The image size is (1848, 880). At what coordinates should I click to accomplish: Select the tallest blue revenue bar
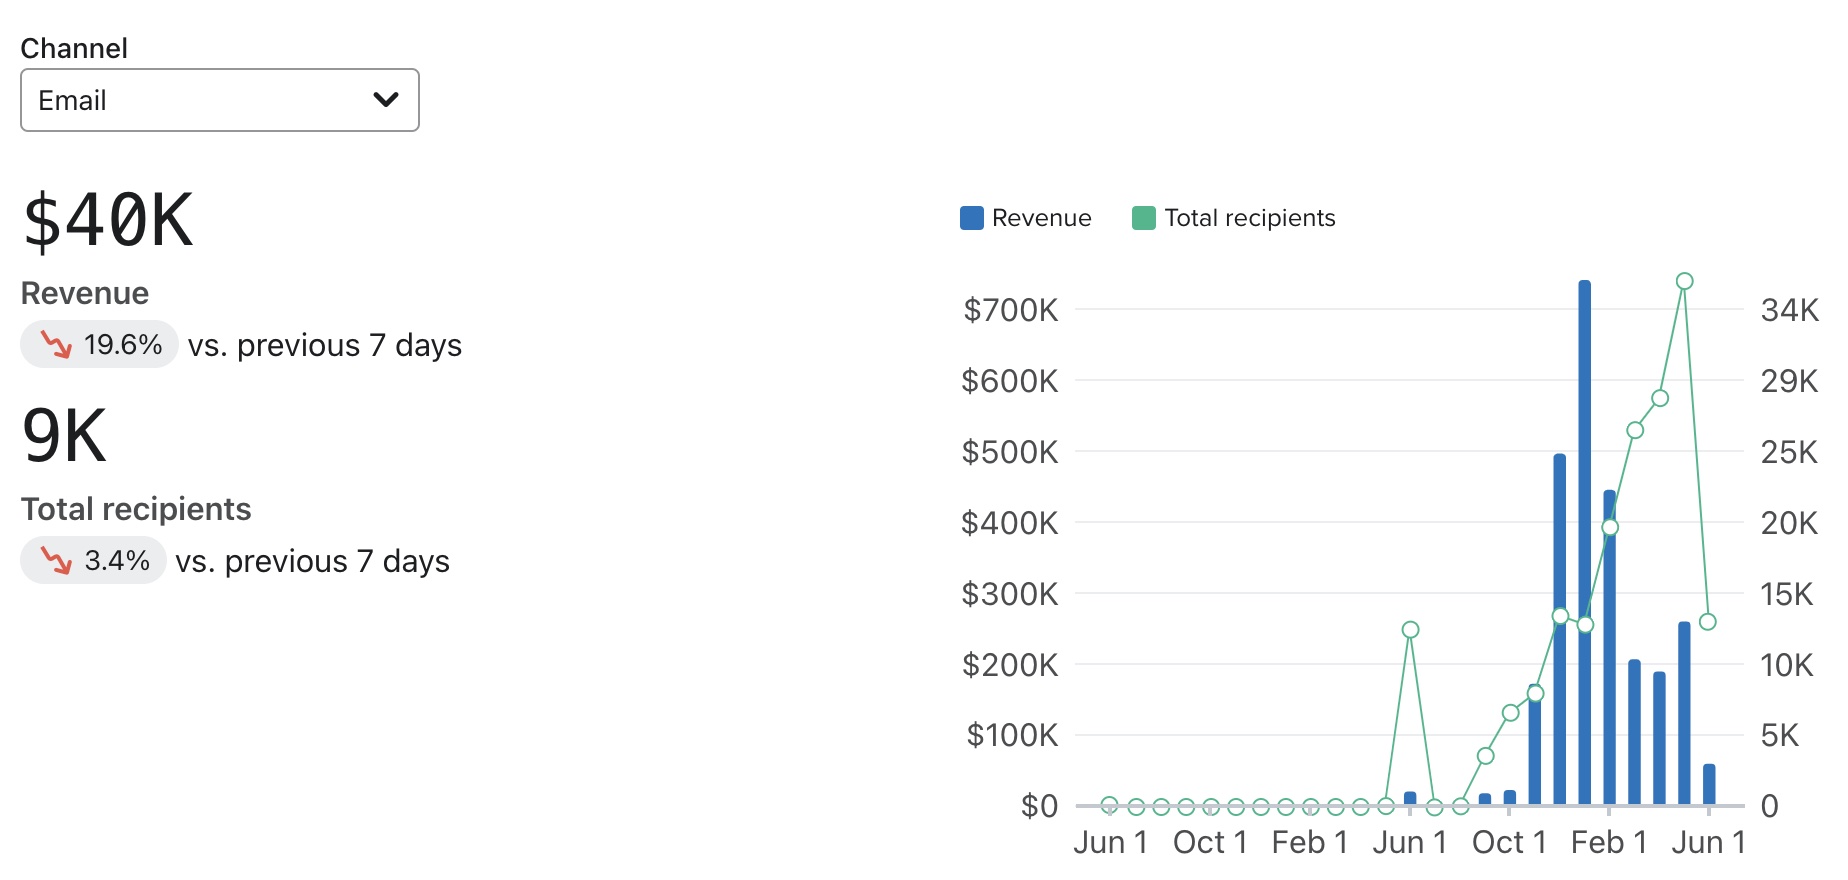(1584, 540)
